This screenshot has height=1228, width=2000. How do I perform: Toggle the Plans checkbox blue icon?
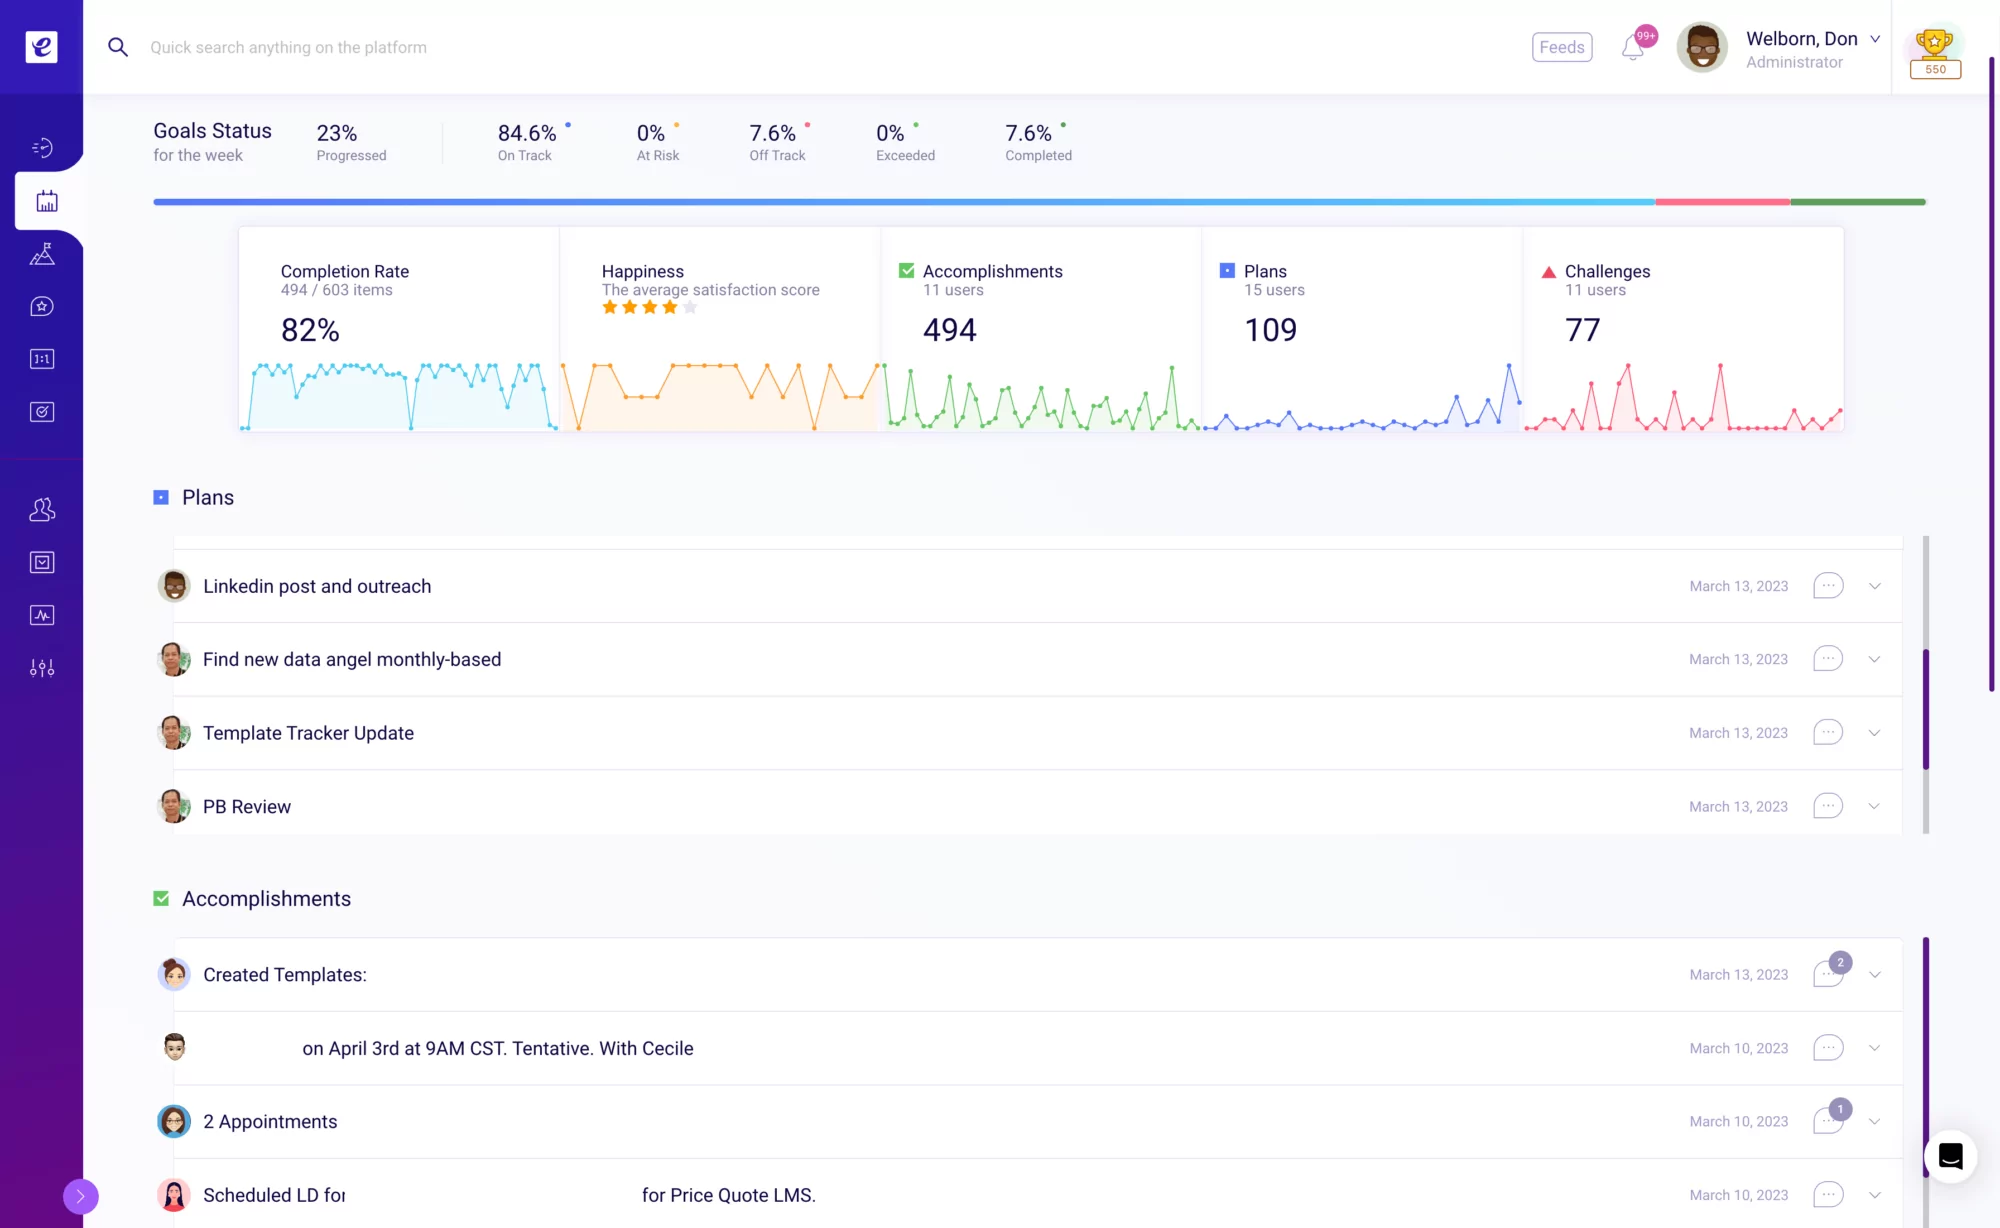tap(160, 497)
